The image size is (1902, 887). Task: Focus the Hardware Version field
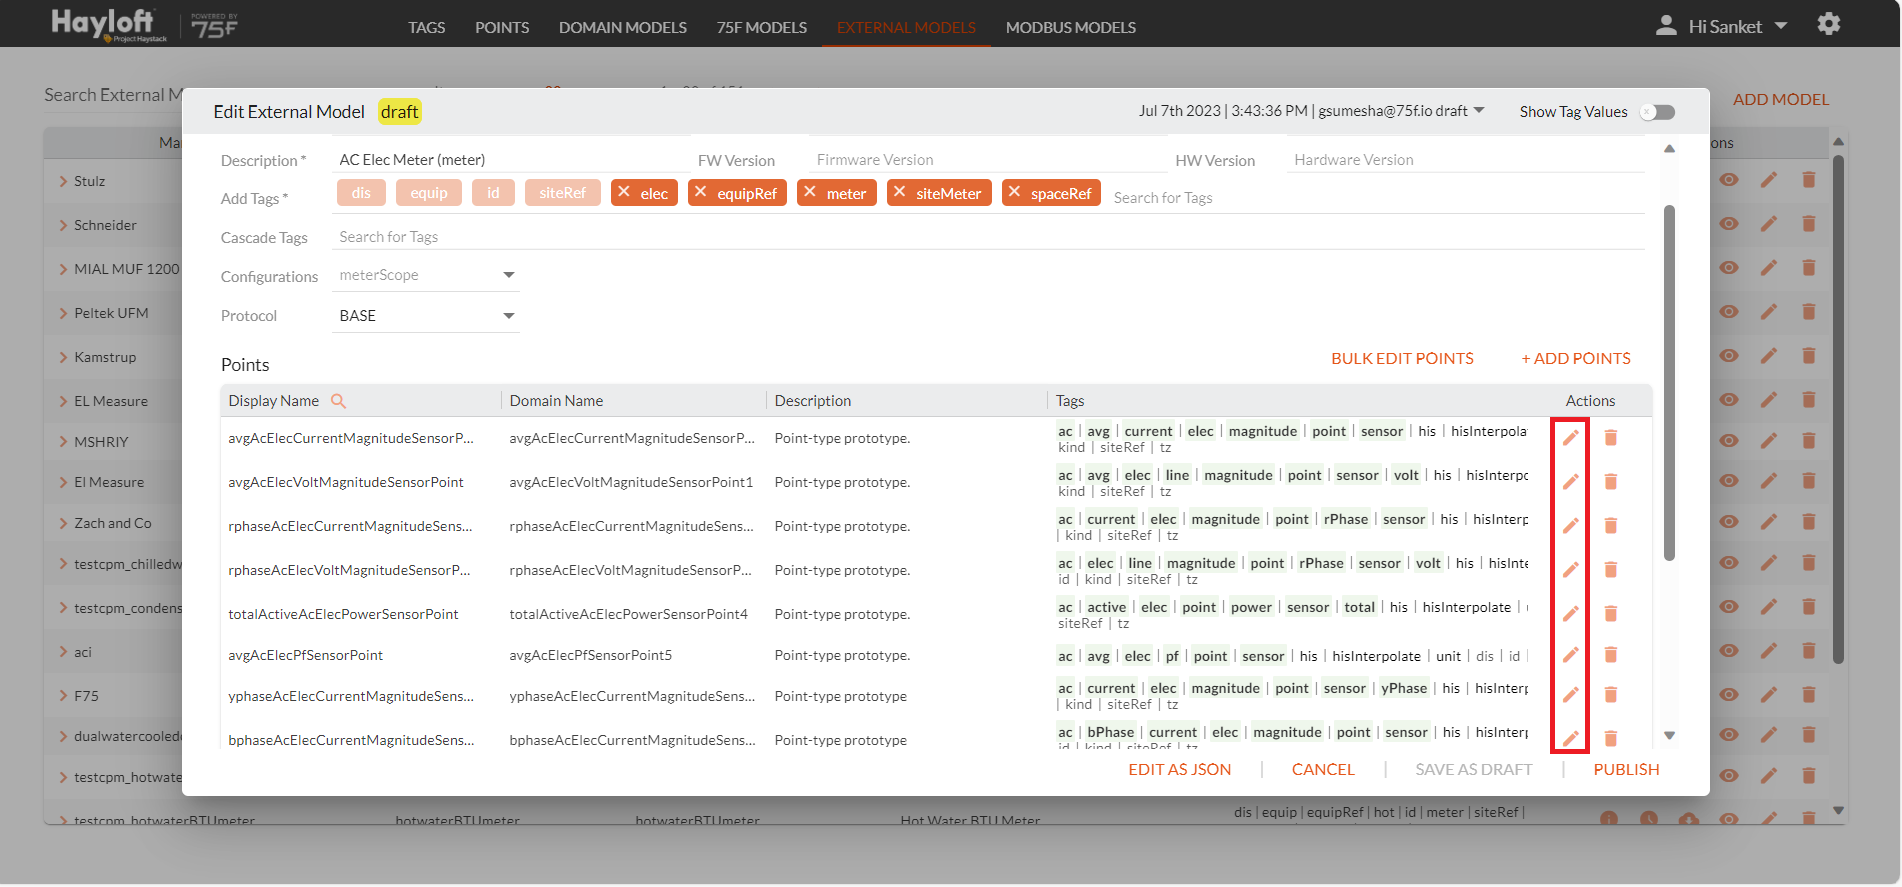1464,160
